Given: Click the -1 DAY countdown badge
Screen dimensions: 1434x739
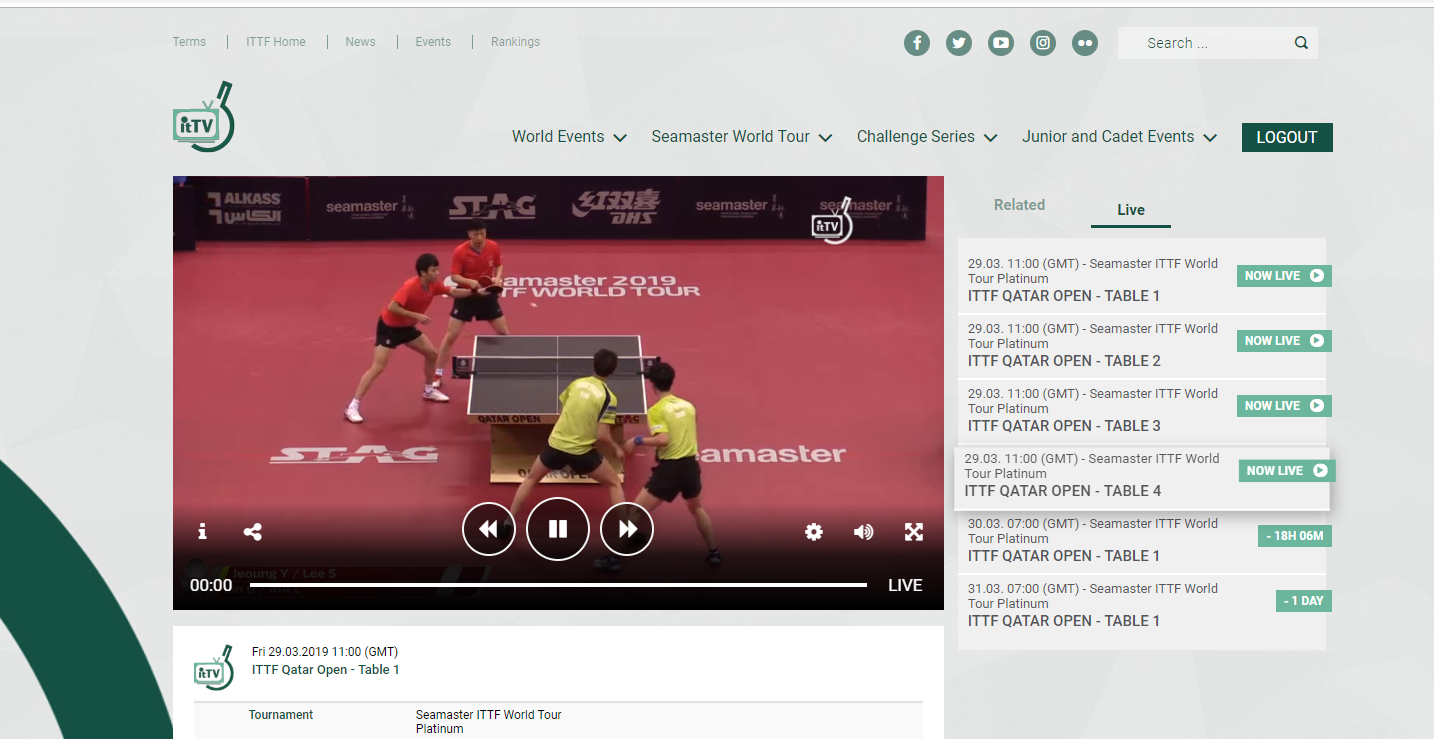Looking at the screenshot, I should [x=1304, y=601].
